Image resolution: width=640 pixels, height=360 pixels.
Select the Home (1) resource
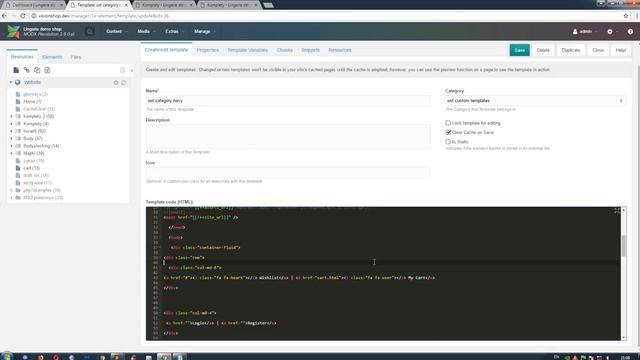[32, 102]
